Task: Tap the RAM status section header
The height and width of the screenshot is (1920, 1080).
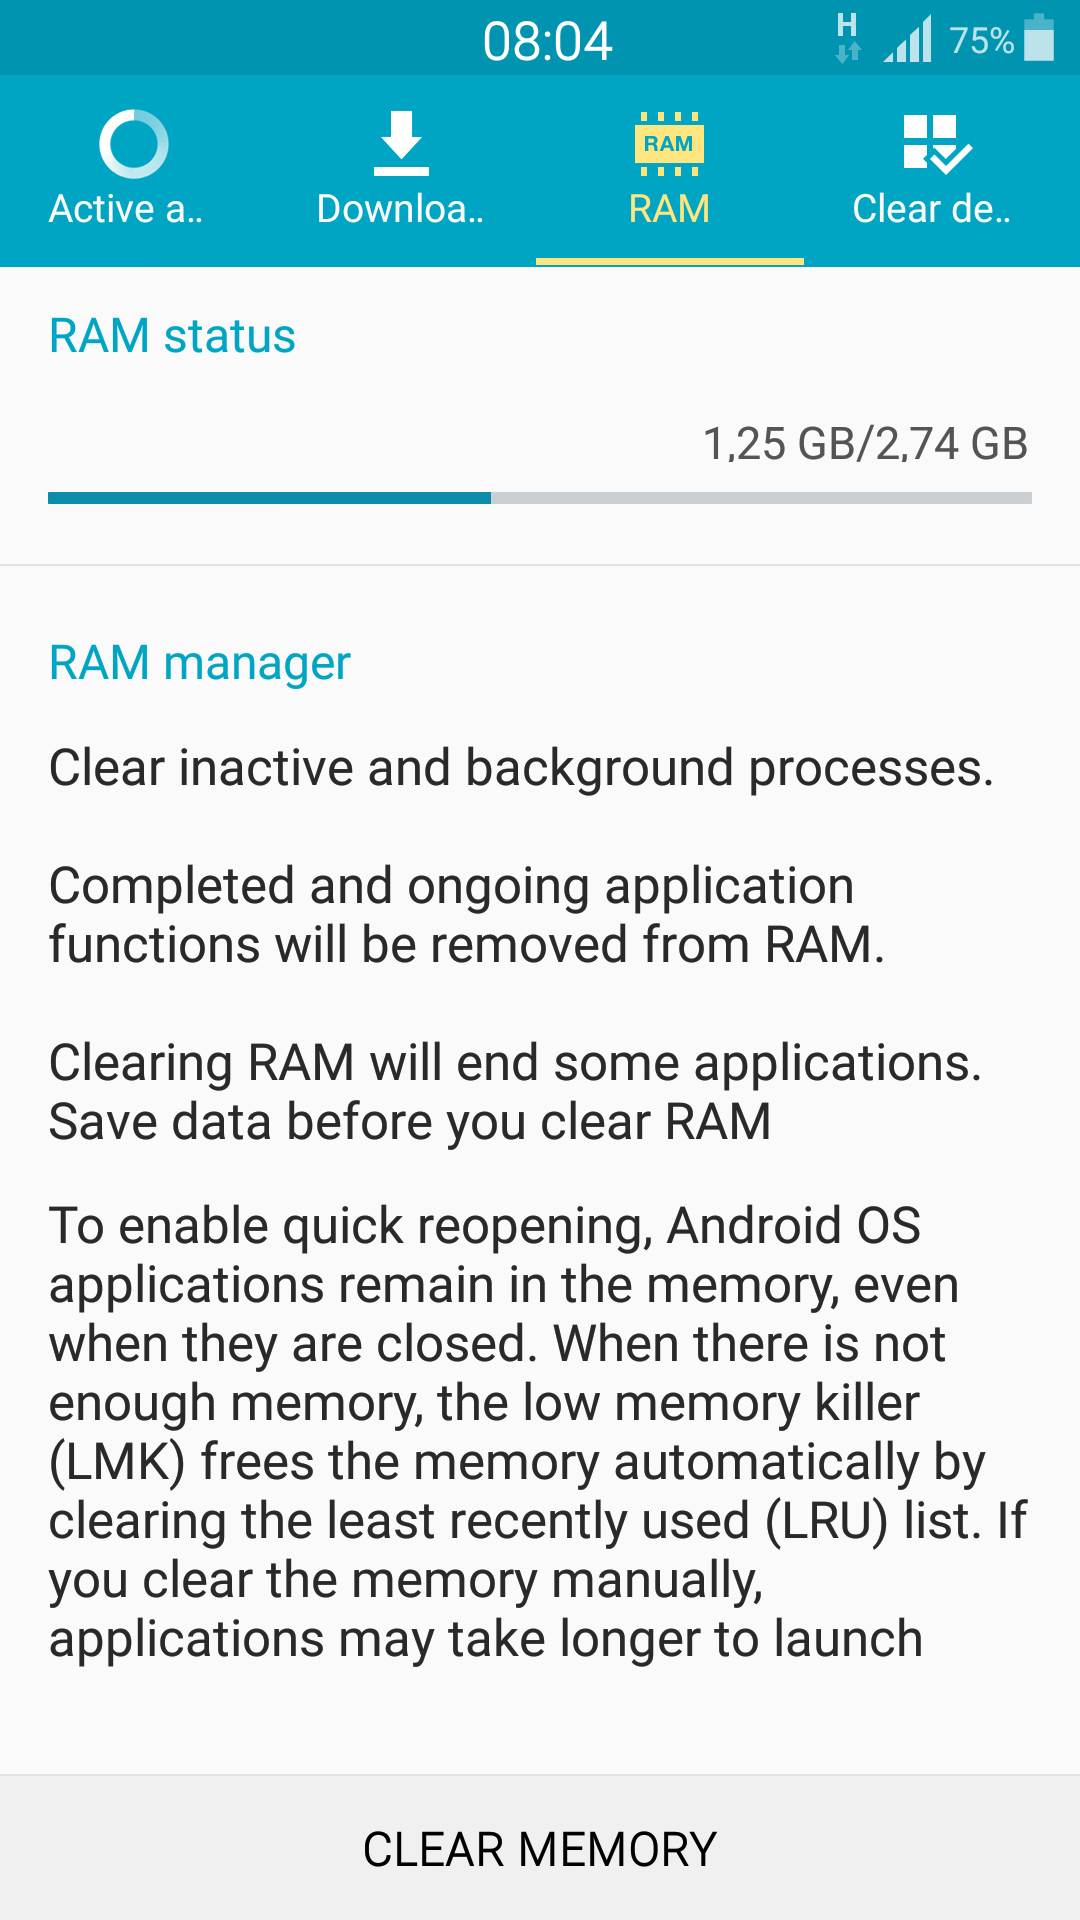Action: click(x=172, y=336)
